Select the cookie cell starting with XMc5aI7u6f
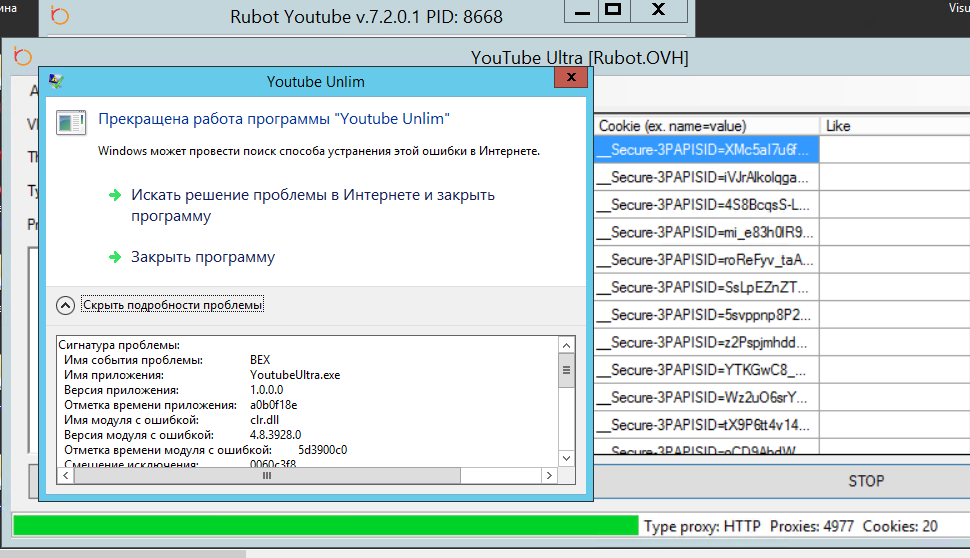The width and height of the screenshot is (970, 558). [706, 149]
